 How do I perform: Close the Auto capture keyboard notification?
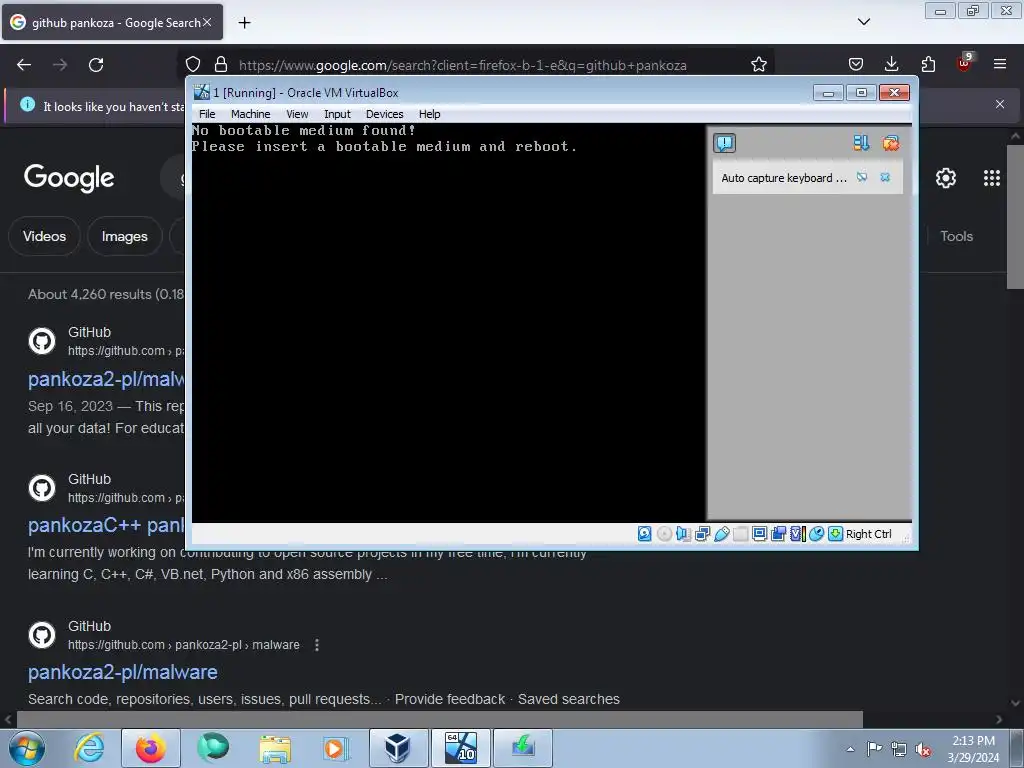(885, 178)
